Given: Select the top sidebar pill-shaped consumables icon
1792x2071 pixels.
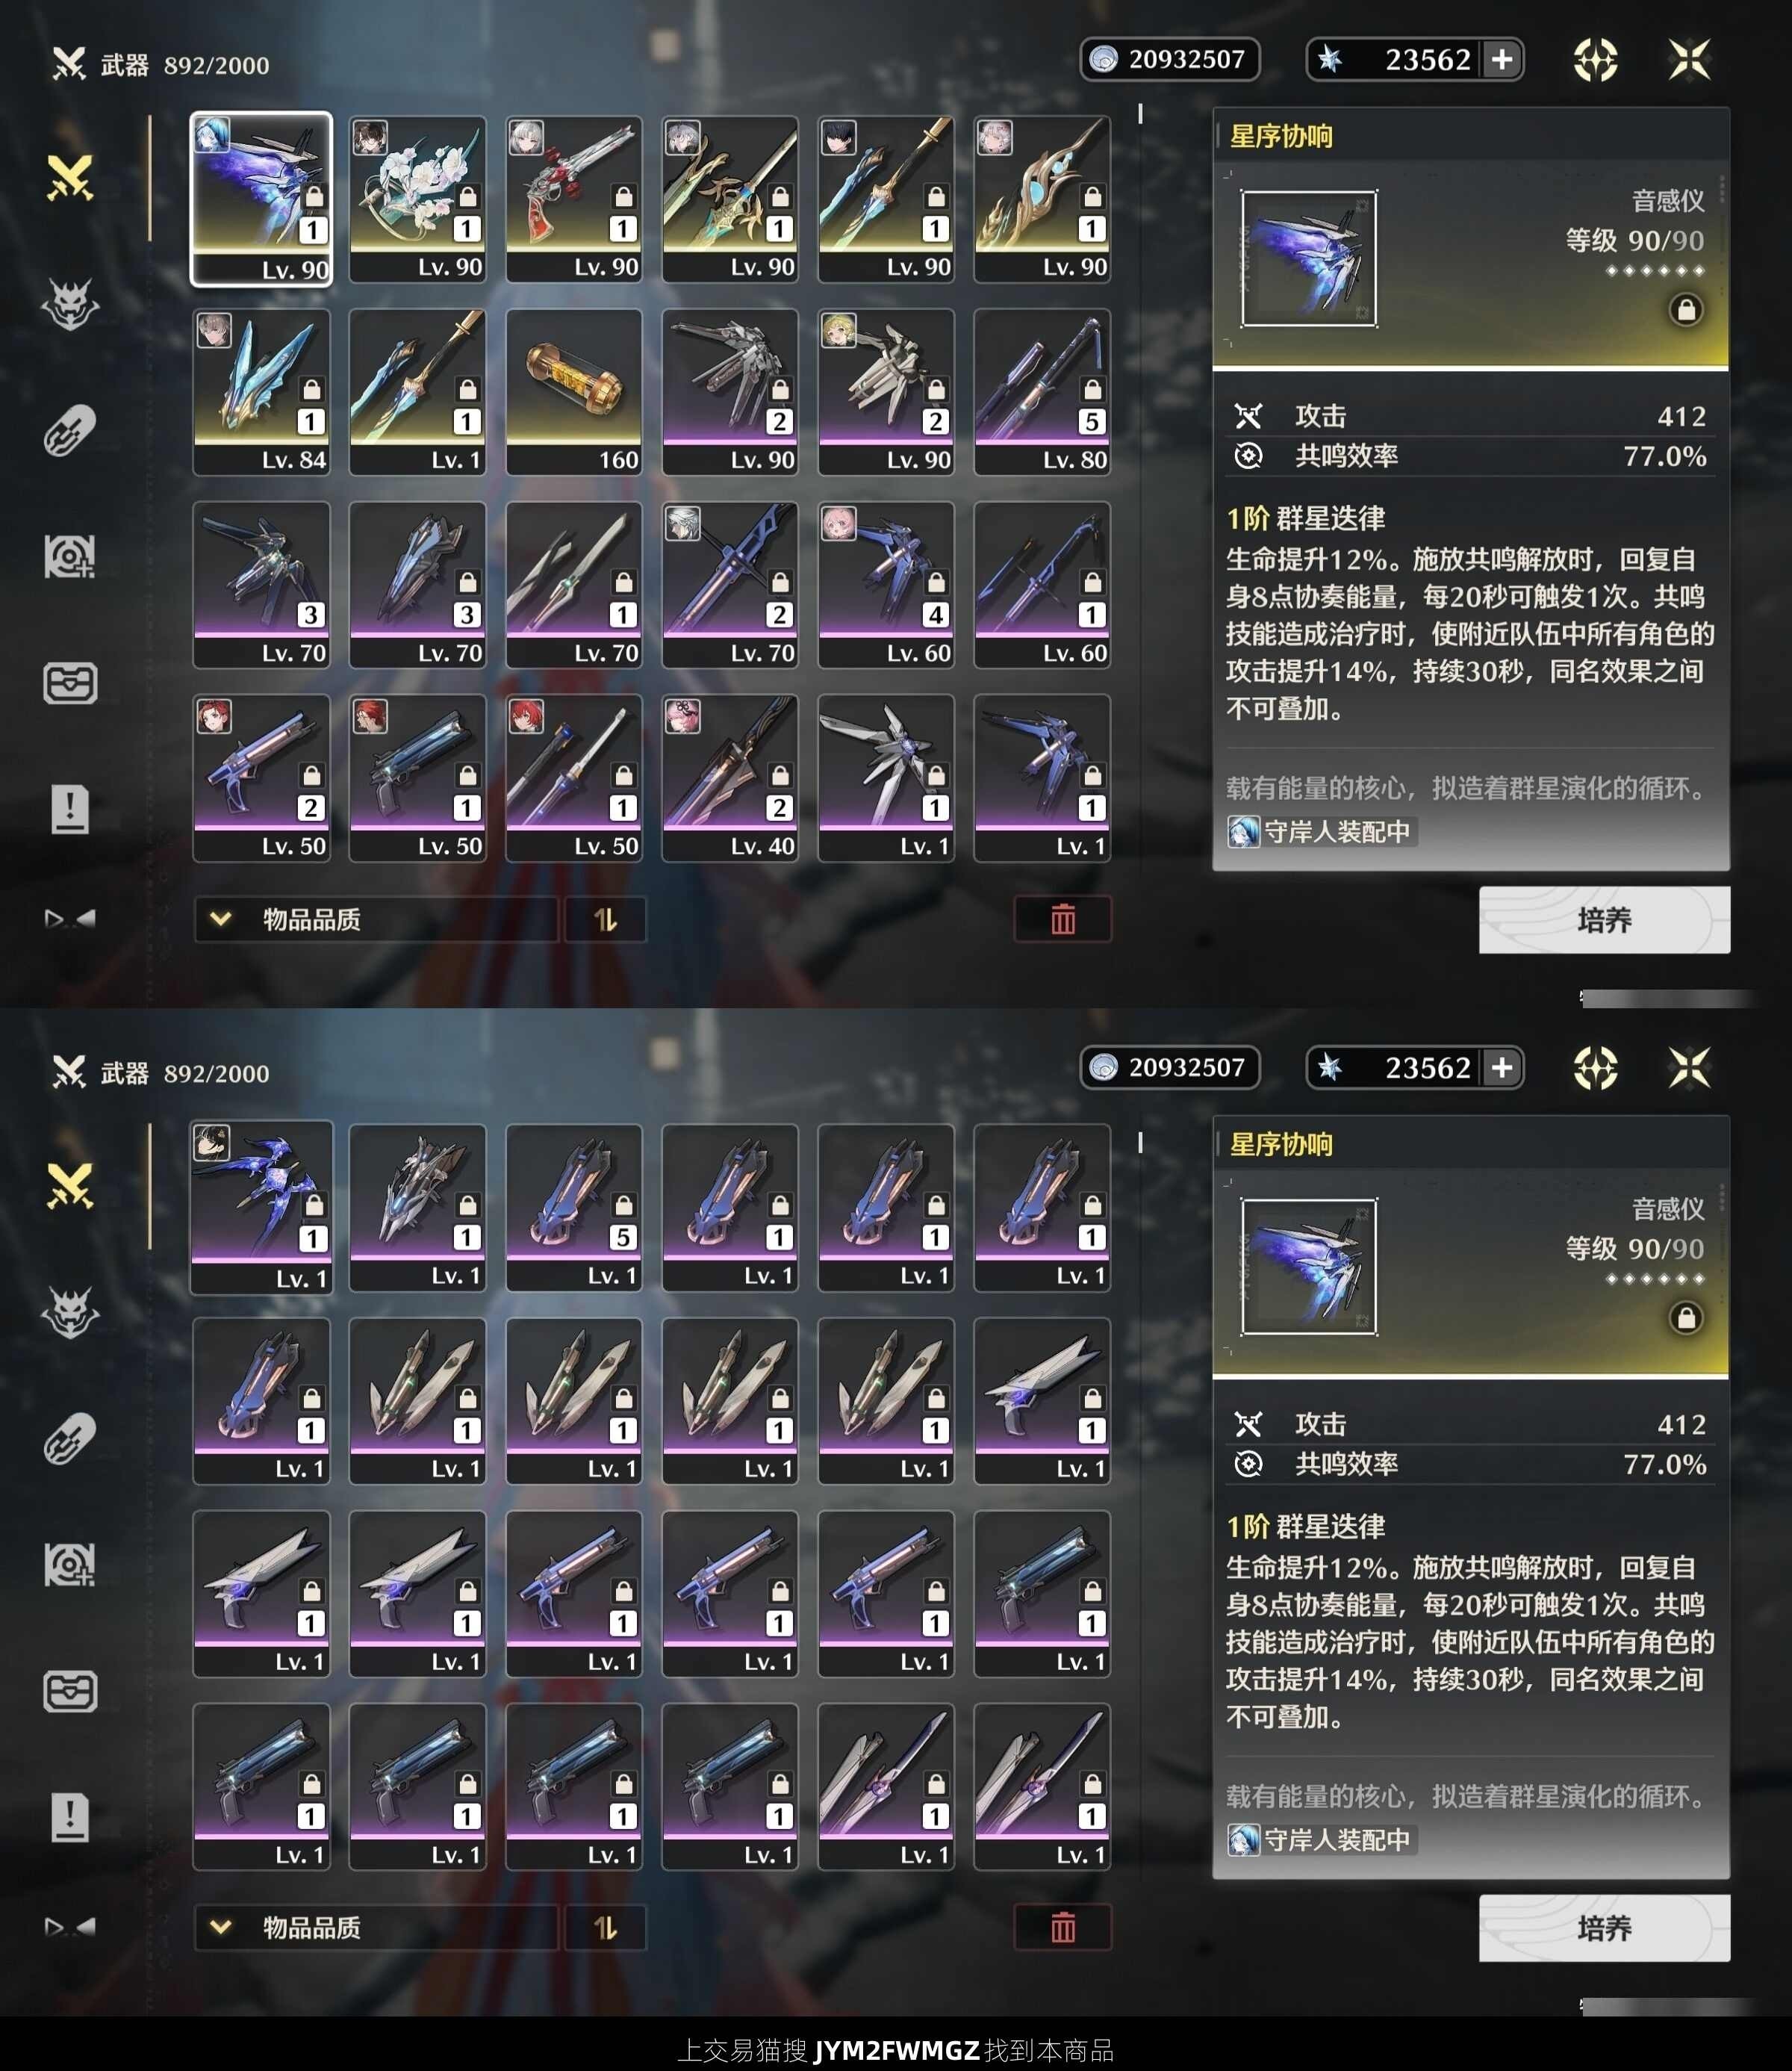Looking at the screenshot, I should 70,430.
